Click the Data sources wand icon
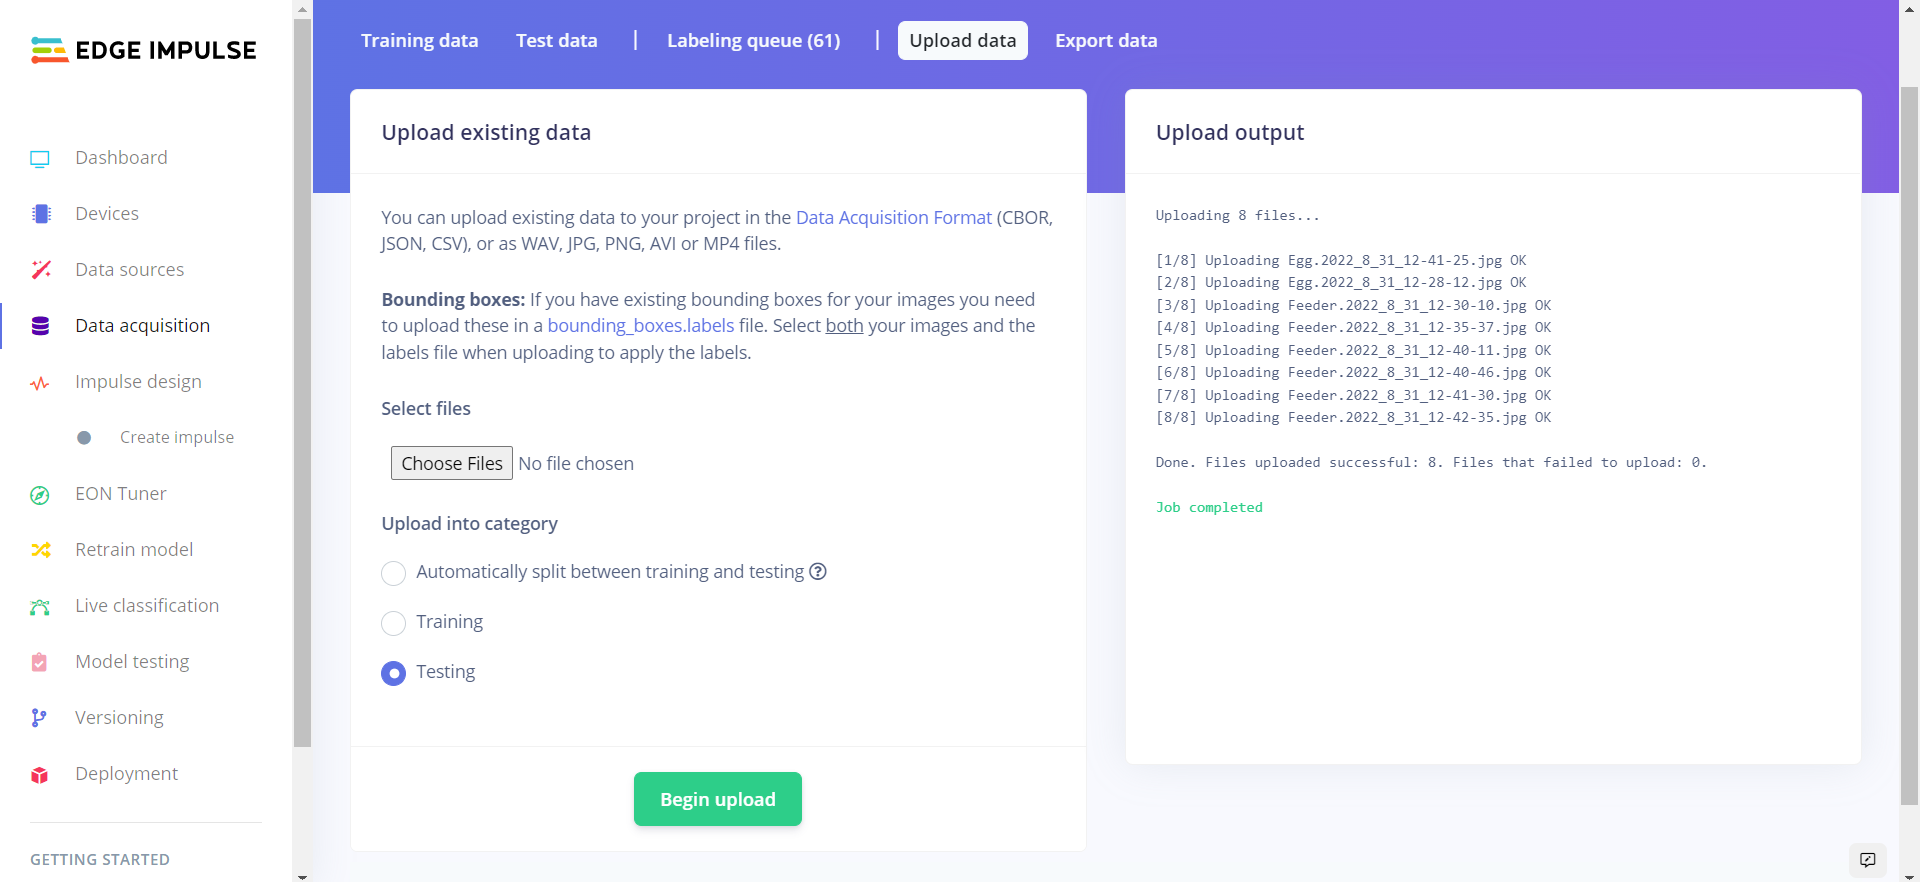The image size is (1920, 882). tap(40, 270)
